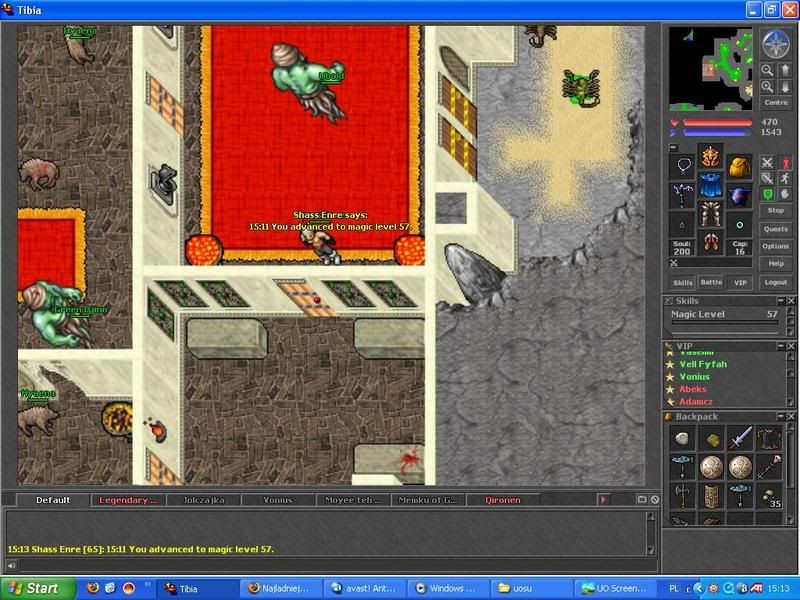The image size is (800, 600).
Task: Select the ammunition slot with green circle
Action: pos(739,224)
